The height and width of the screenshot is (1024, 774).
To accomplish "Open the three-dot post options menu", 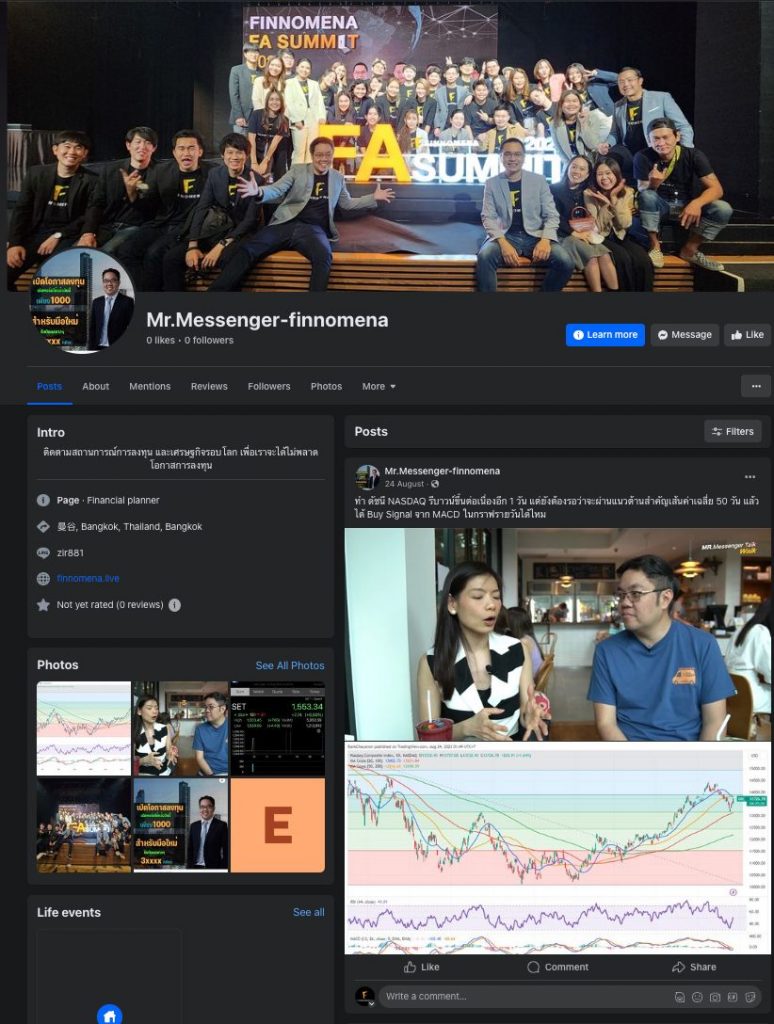I will [x=749, y=477].
